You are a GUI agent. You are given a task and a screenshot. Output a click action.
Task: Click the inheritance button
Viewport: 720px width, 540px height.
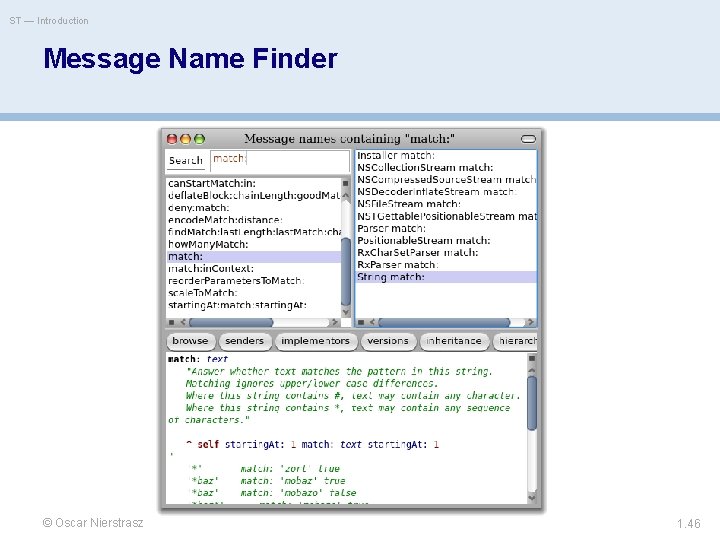454,341
